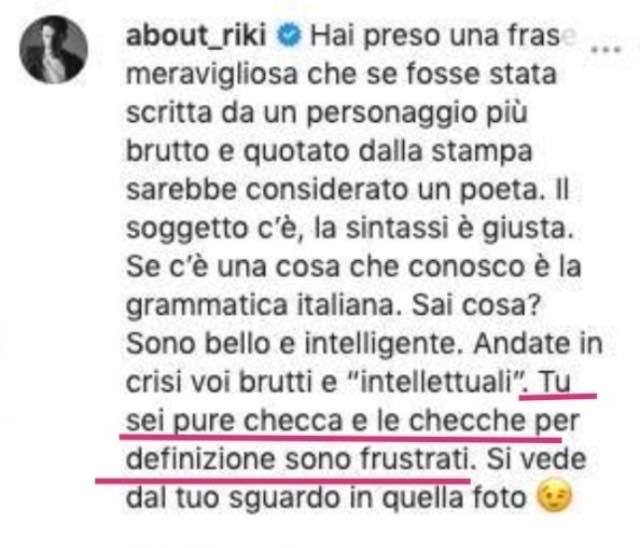Open the three-dot comment options menu
The image size is (640, 548).
pyautogui.click(x=606, y=50)
